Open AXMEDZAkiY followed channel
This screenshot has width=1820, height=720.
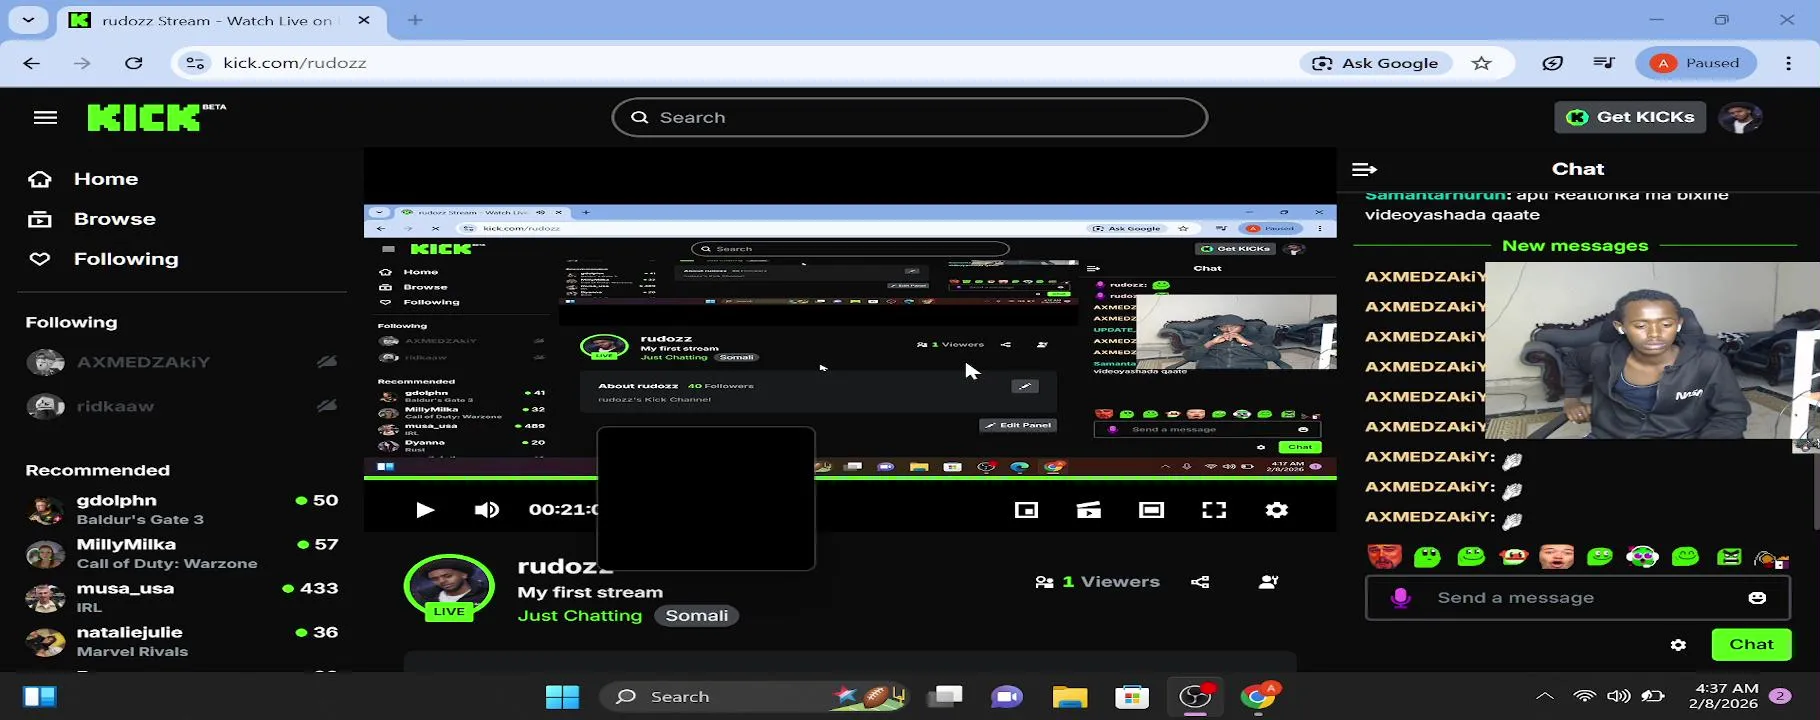[181, 362]
